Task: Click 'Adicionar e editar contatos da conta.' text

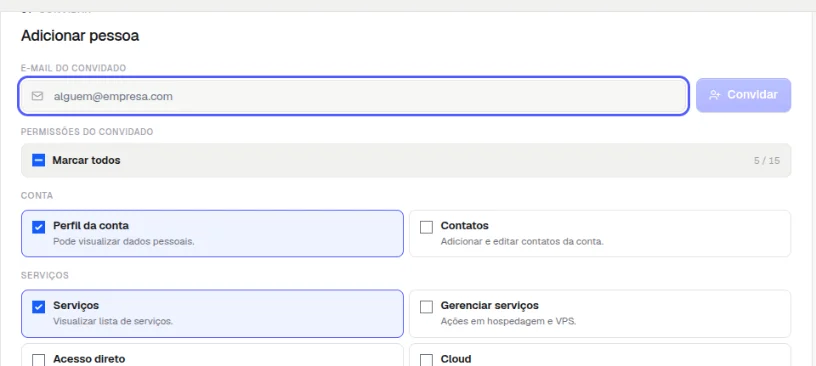Action: pos(522,242)
